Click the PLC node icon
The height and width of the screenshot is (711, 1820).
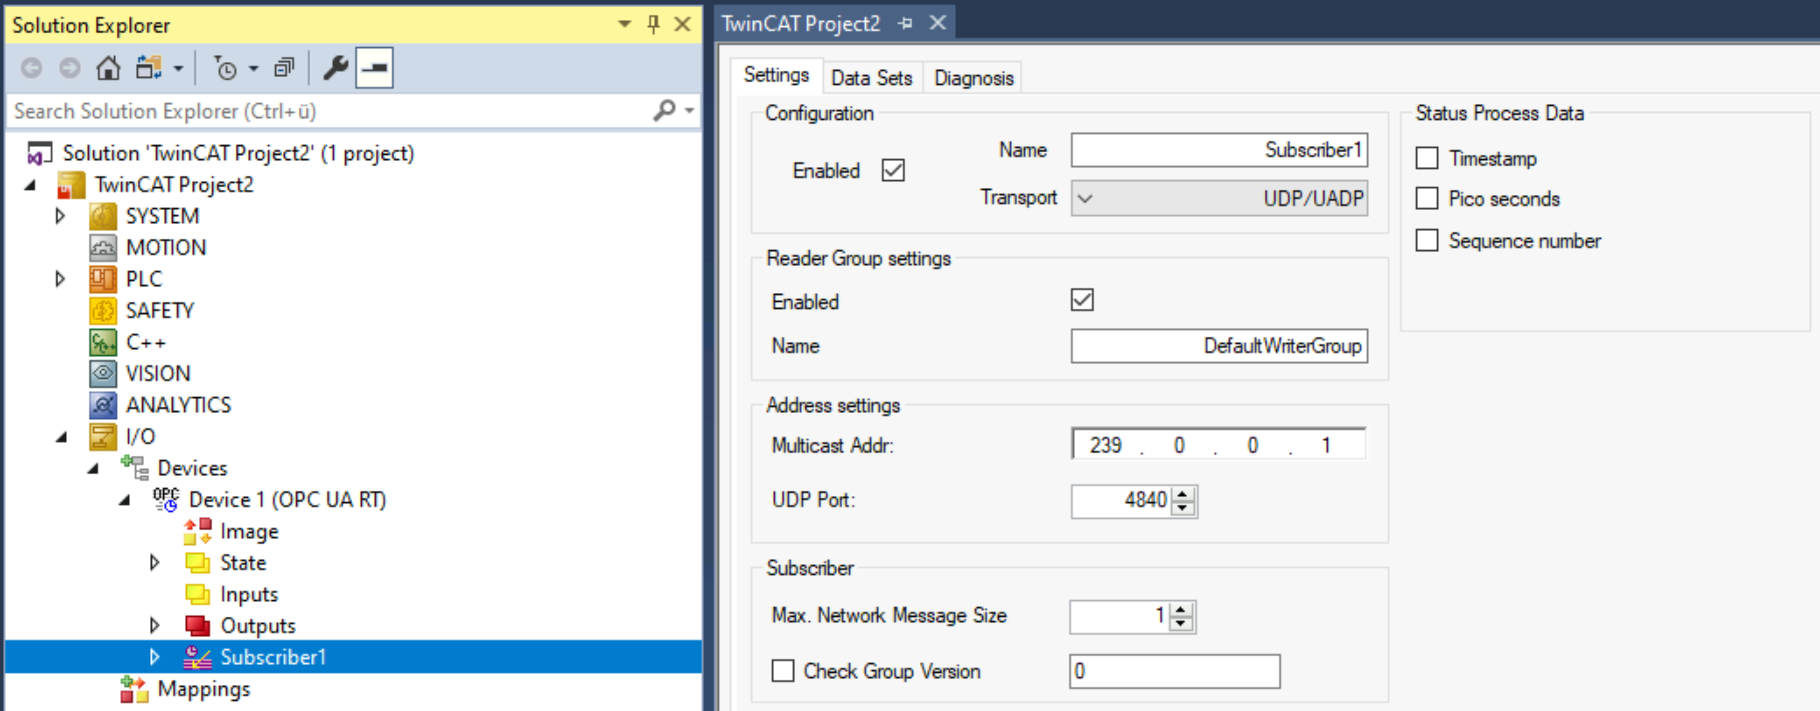click(103, 279)
